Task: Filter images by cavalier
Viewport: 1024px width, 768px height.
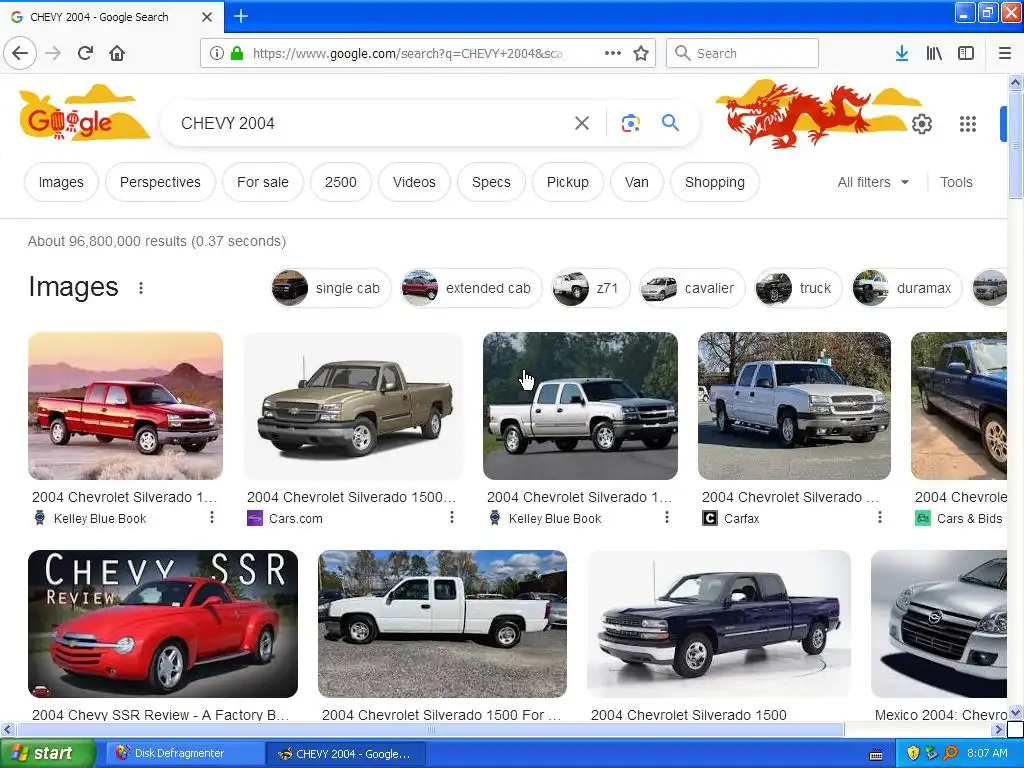Action: (x=692, y=288)
